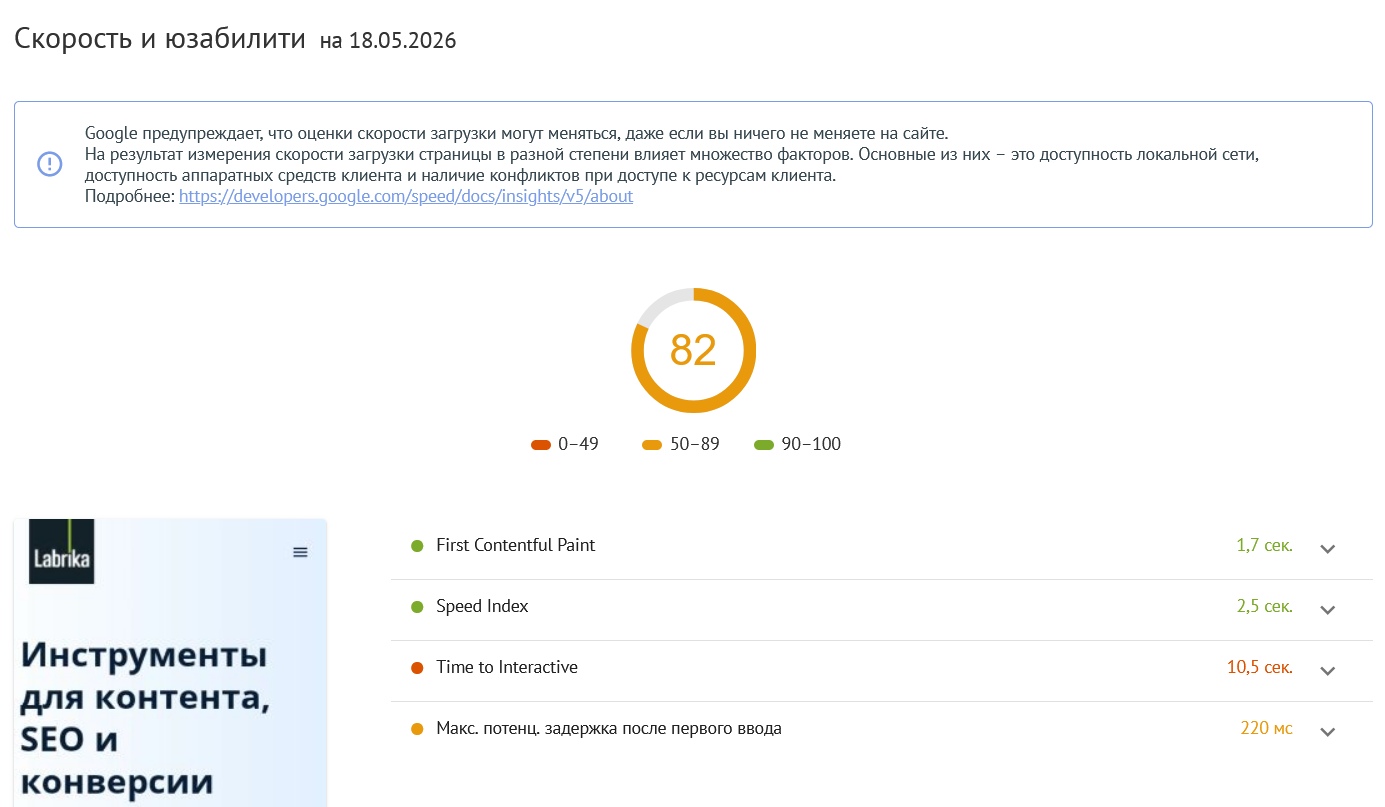Open the developers.google.com speed insights link
Screen dimensions: 1385x807
coord(406,196)
